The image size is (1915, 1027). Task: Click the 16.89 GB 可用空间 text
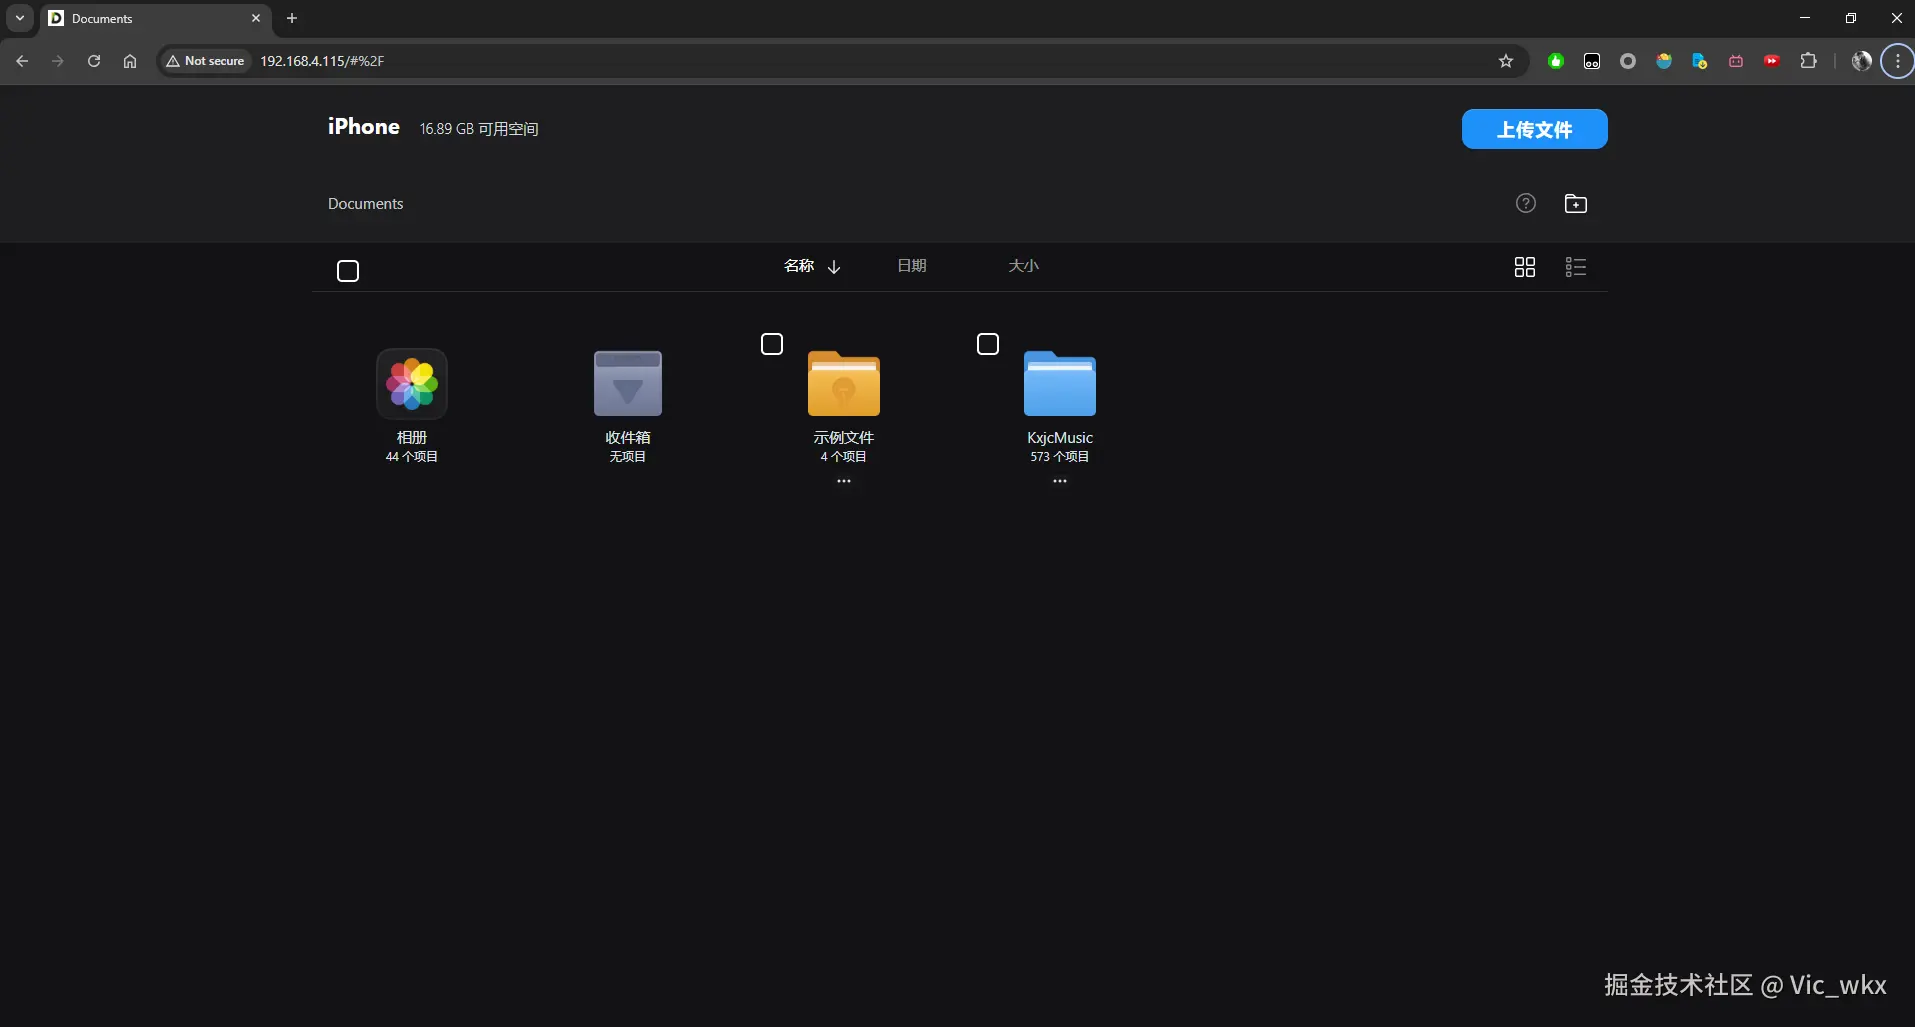coord(479,129)
